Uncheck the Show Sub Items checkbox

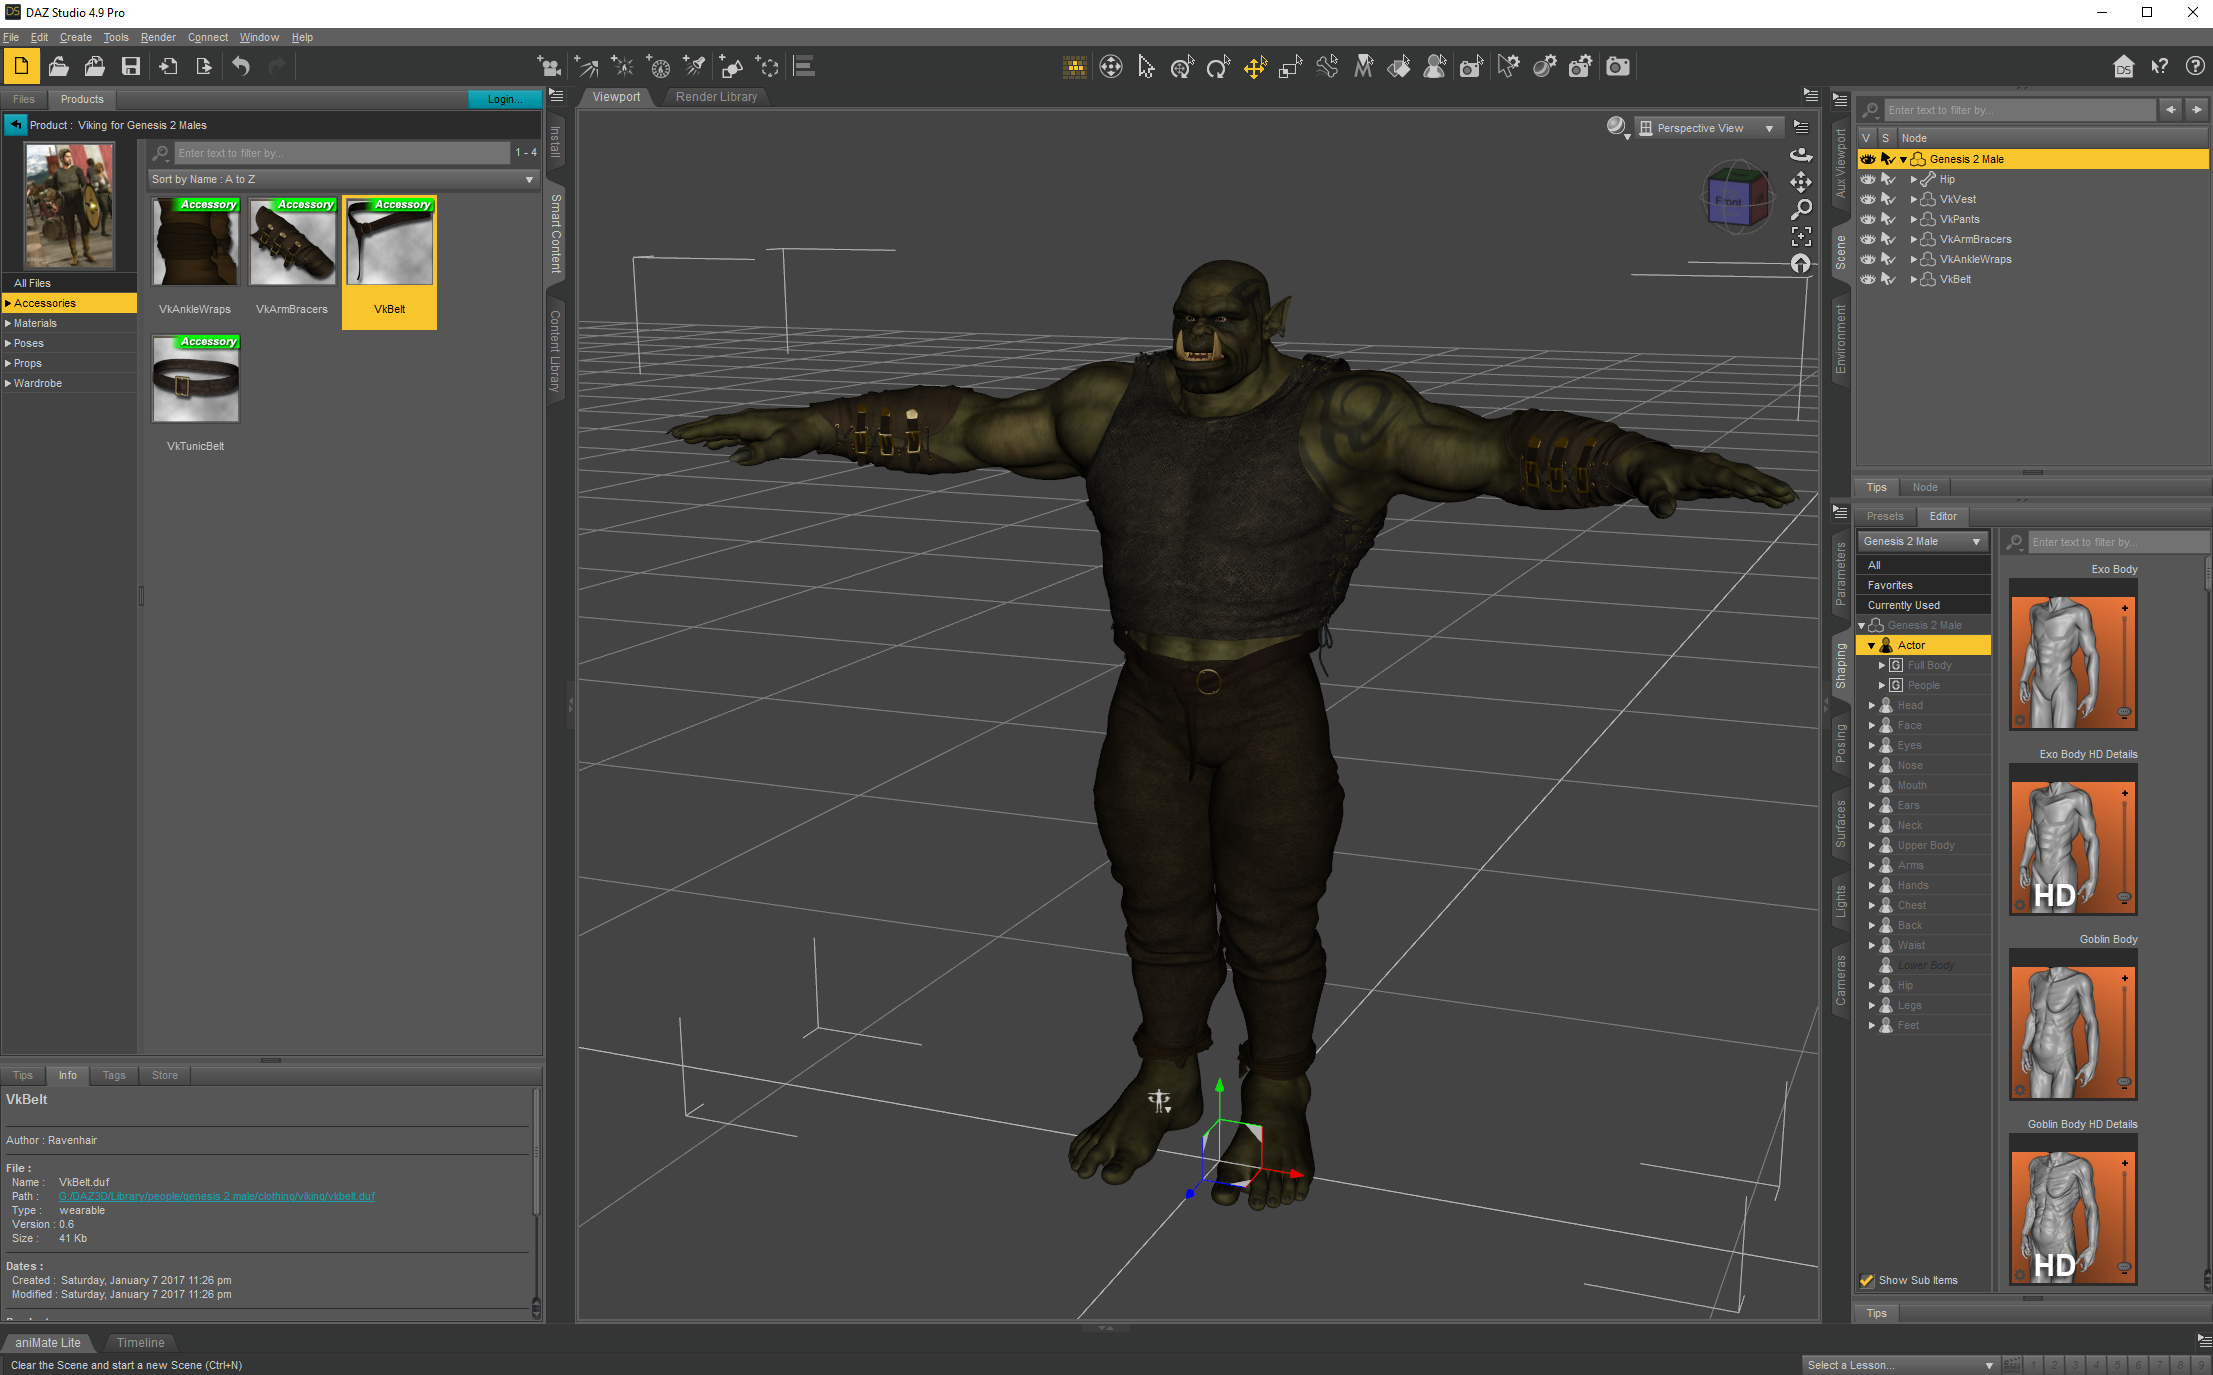pyautogui.click(x=1866, y=1280)
